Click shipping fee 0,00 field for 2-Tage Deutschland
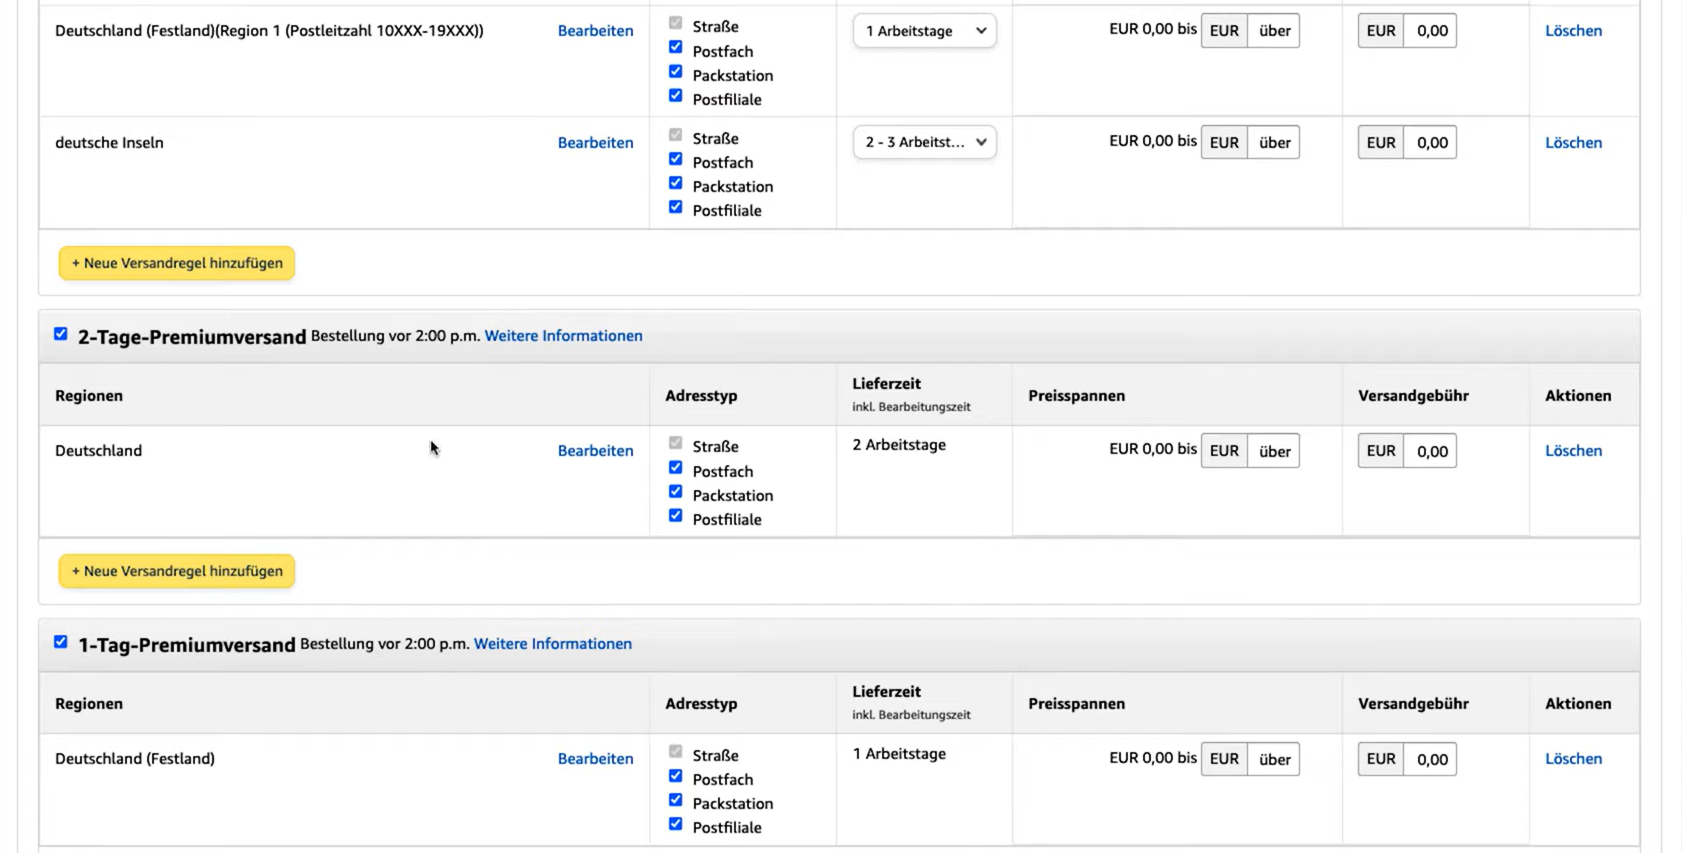This screenshot has width=1682, height=853. [1431, 451]
